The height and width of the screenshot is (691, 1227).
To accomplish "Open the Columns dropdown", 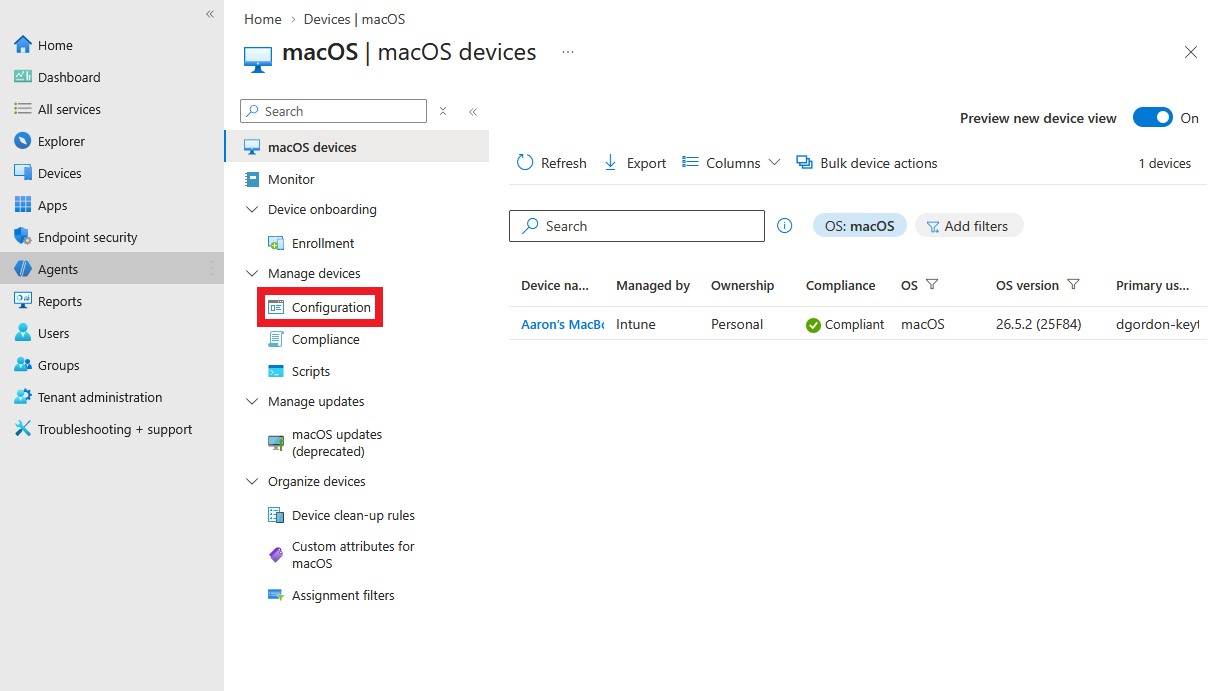I will 731,163.
